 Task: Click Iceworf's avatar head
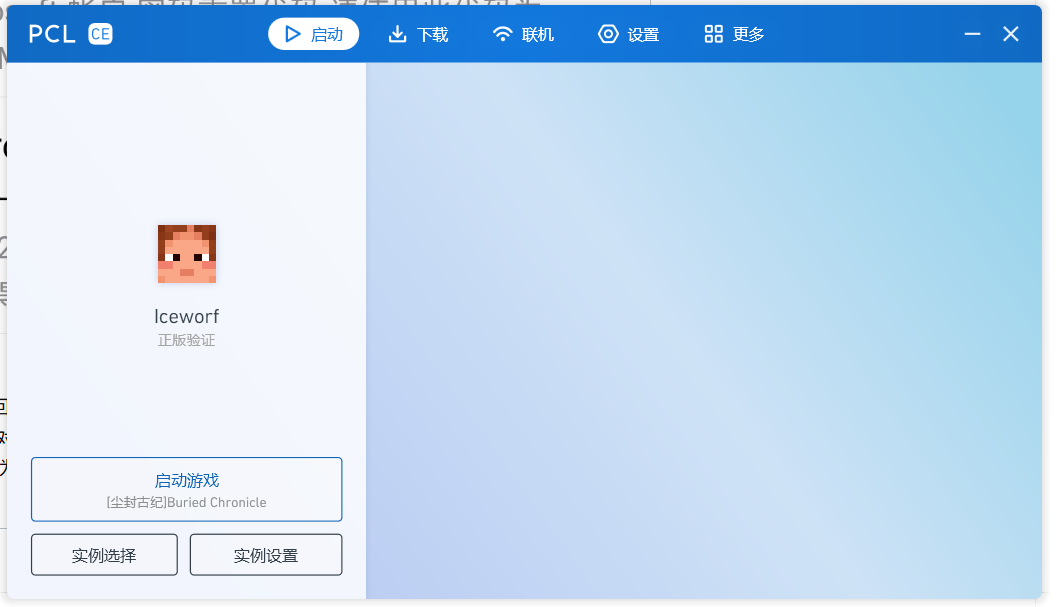[186, 254]
